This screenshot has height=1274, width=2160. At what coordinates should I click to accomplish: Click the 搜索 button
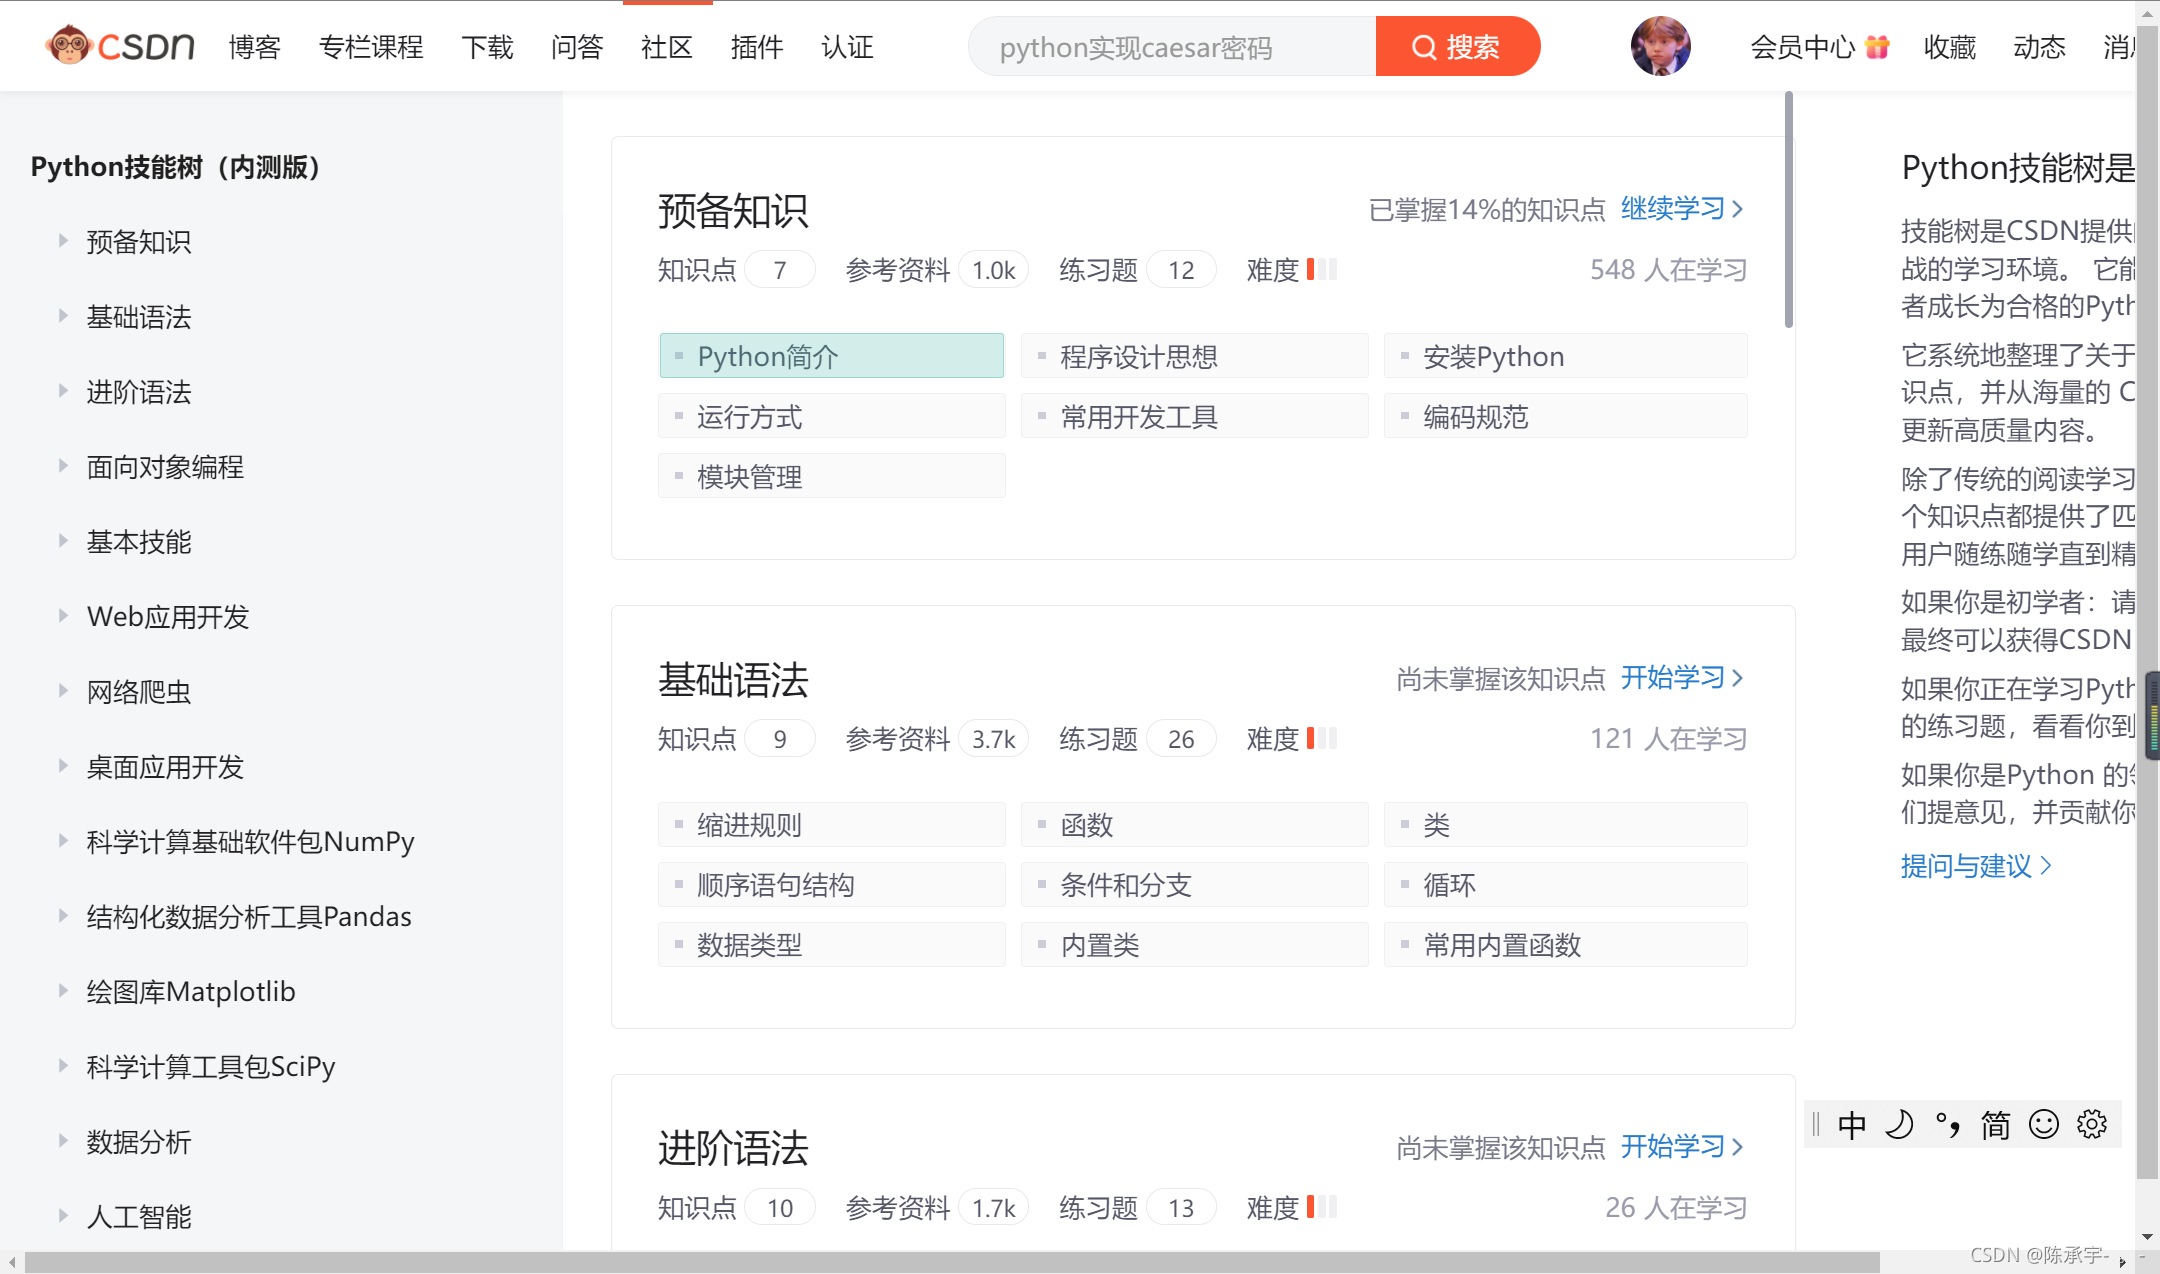click(x=1458, y=46)
